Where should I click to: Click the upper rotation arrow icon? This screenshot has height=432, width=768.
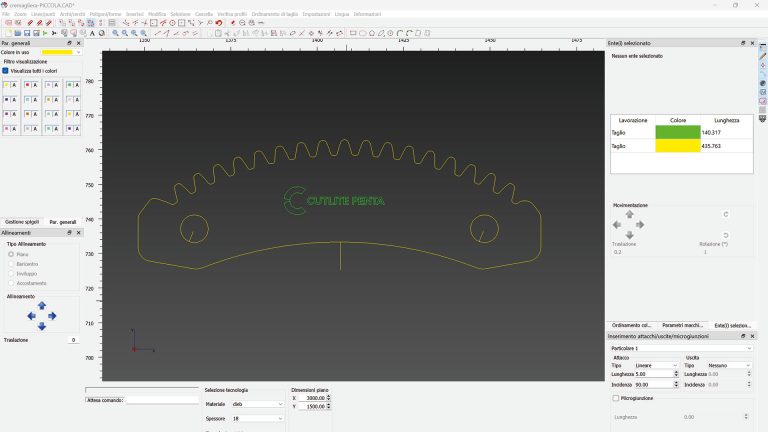tap(726, 215)
